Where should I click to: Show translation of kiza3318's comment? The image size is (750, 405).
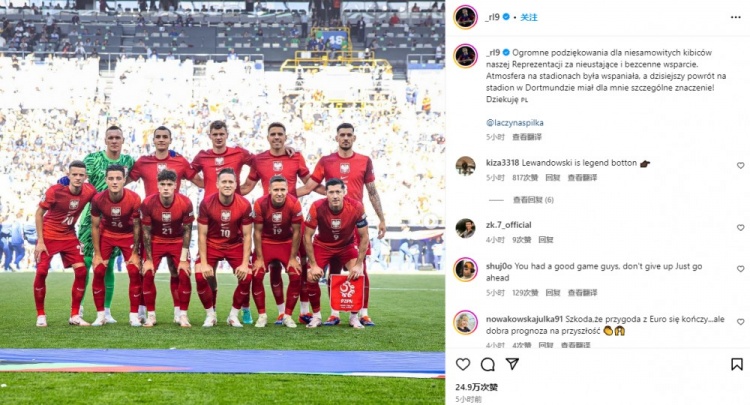coord(582,177)
